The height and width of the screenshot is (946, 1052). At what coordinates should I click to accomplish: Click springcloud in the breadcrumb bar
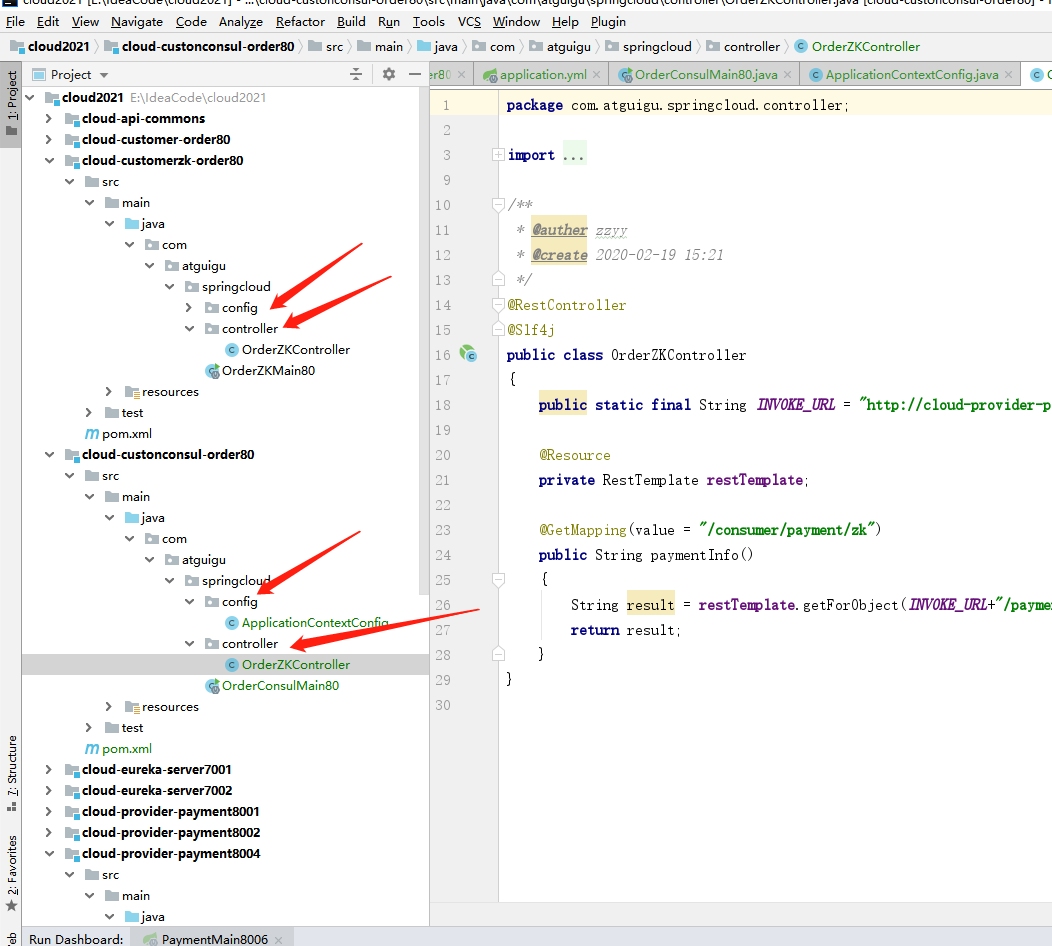657,46
